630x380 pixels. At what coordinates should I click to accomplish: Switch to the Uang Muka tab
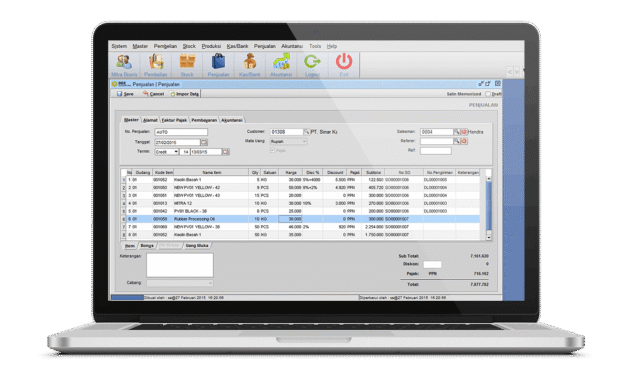tap(197, 245)
